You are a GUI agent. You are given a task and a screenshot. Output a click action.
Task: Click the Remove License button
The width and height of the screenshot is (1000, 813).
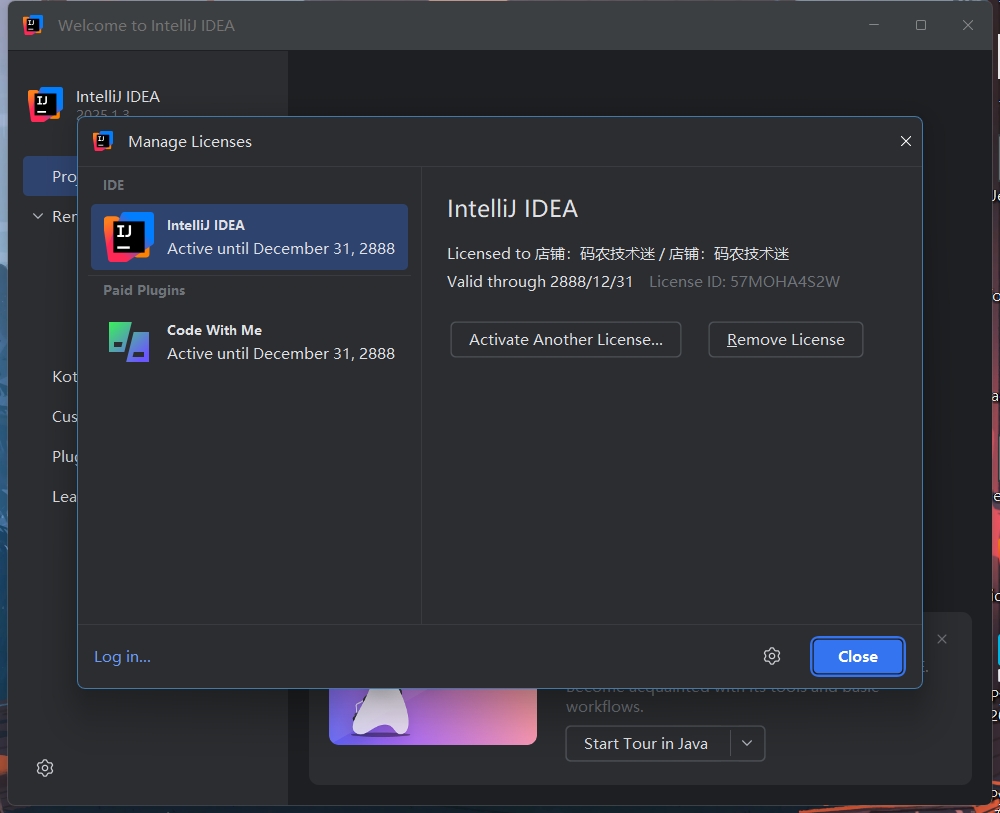pyautogui.click(x=785, y=339)
